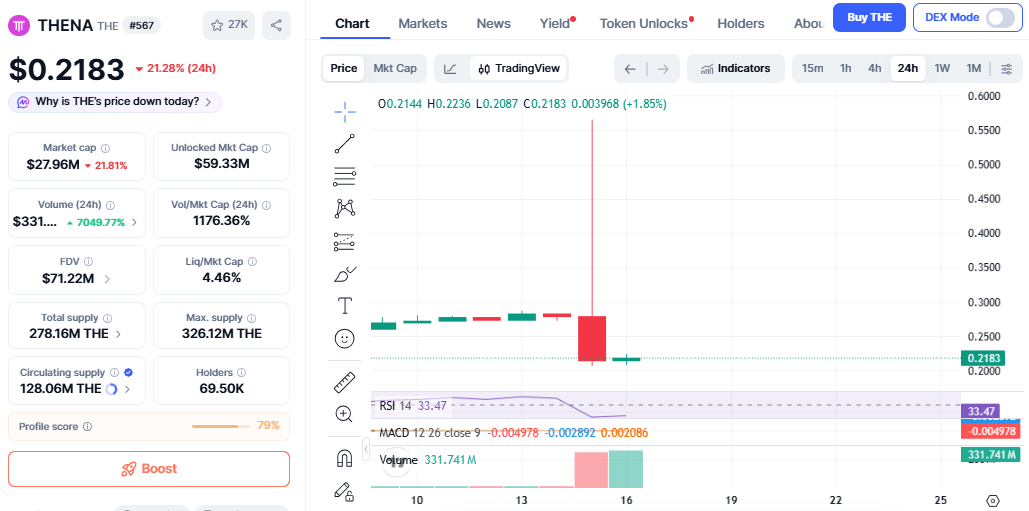Switch to TradingView chart mode
The height and width of the screenshot is (511, 1029).
[519, 68]
